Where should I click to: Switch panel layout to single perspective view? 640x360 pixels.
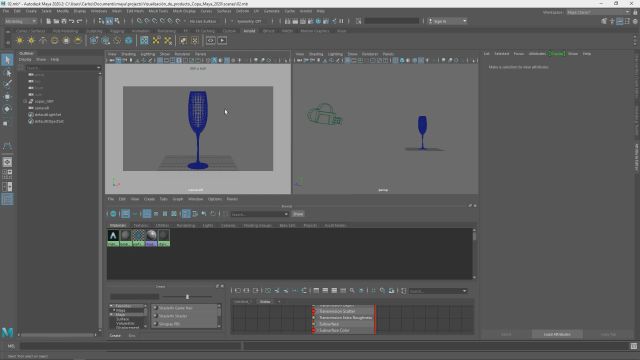click(x=7, y=162)
